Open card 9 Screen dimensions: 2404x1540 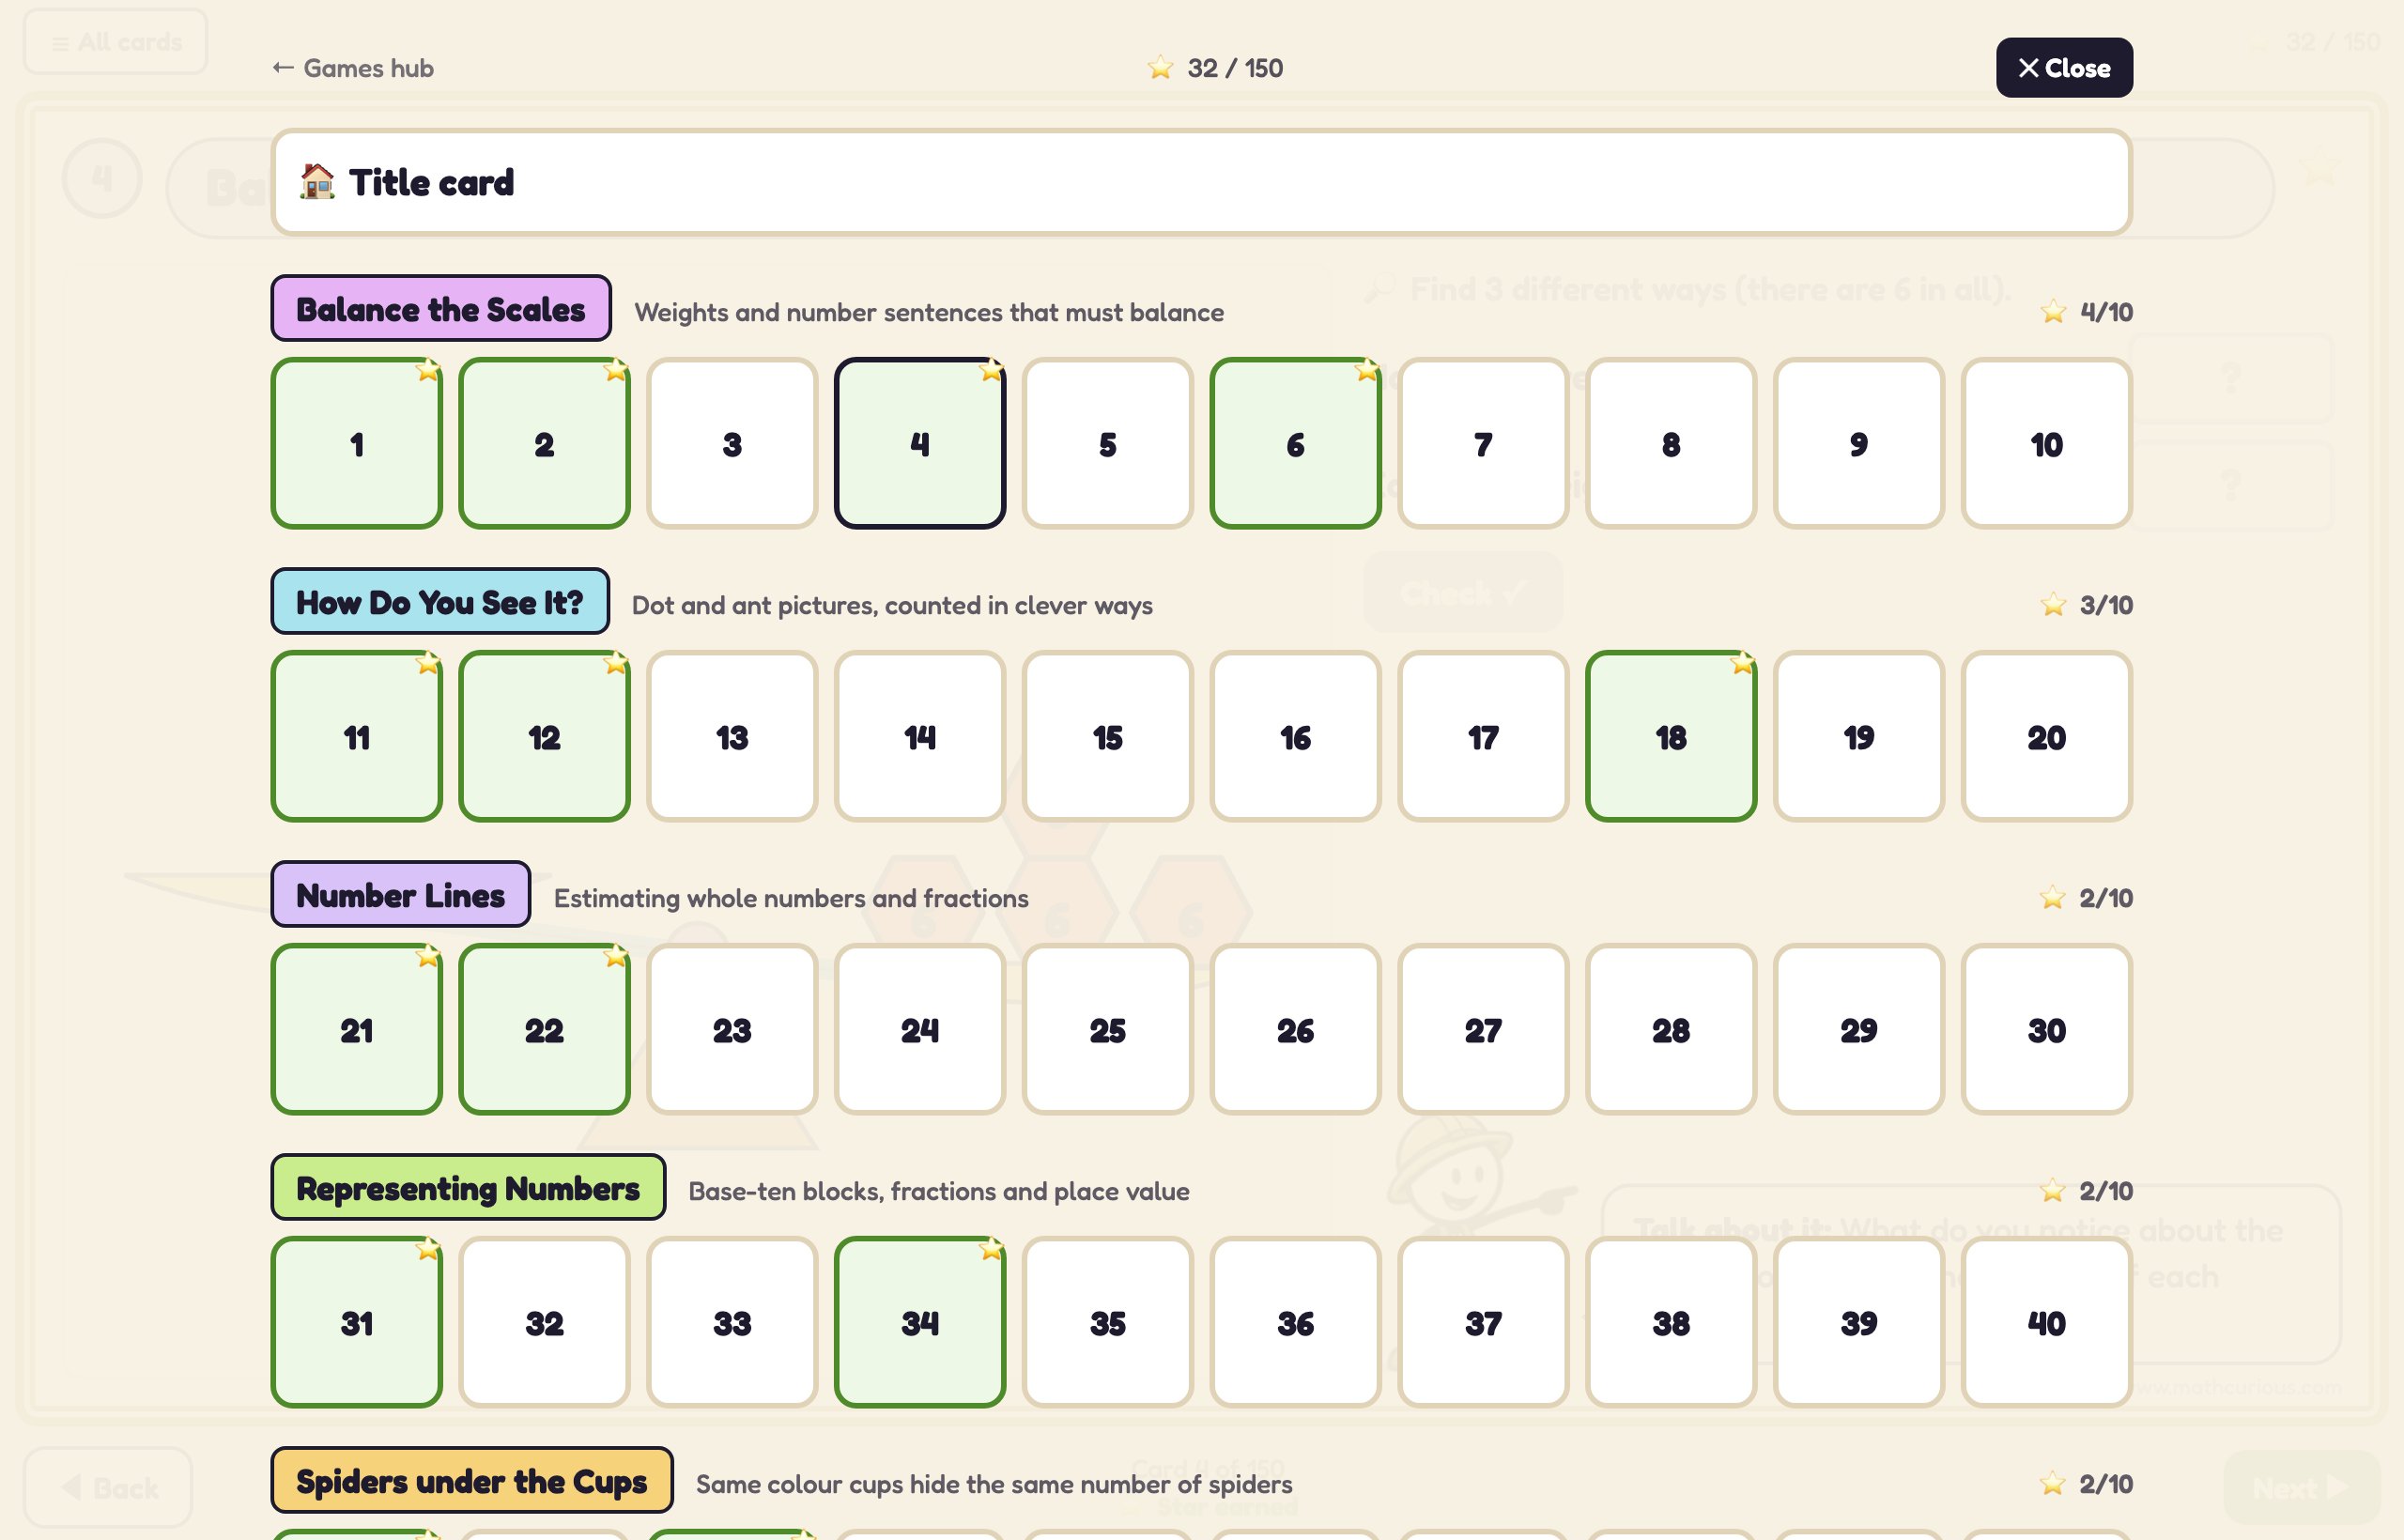coord(1859,443)
